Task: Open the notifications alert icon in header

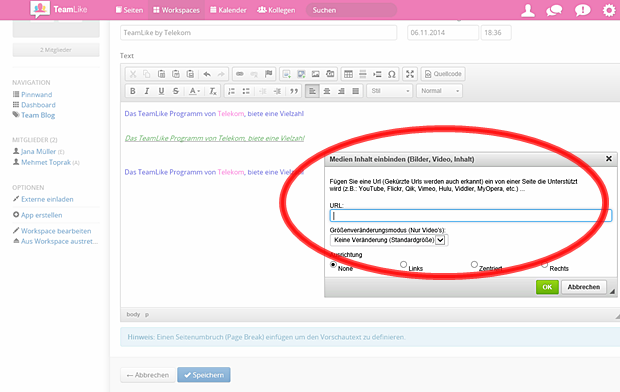Action: click(582, 10)
